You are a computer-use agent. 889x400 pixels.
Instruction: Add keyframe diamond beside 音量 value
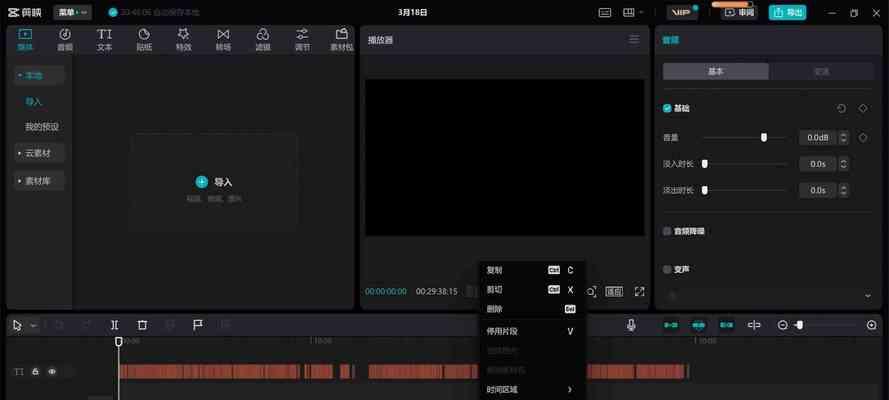[x=863, y=138]
